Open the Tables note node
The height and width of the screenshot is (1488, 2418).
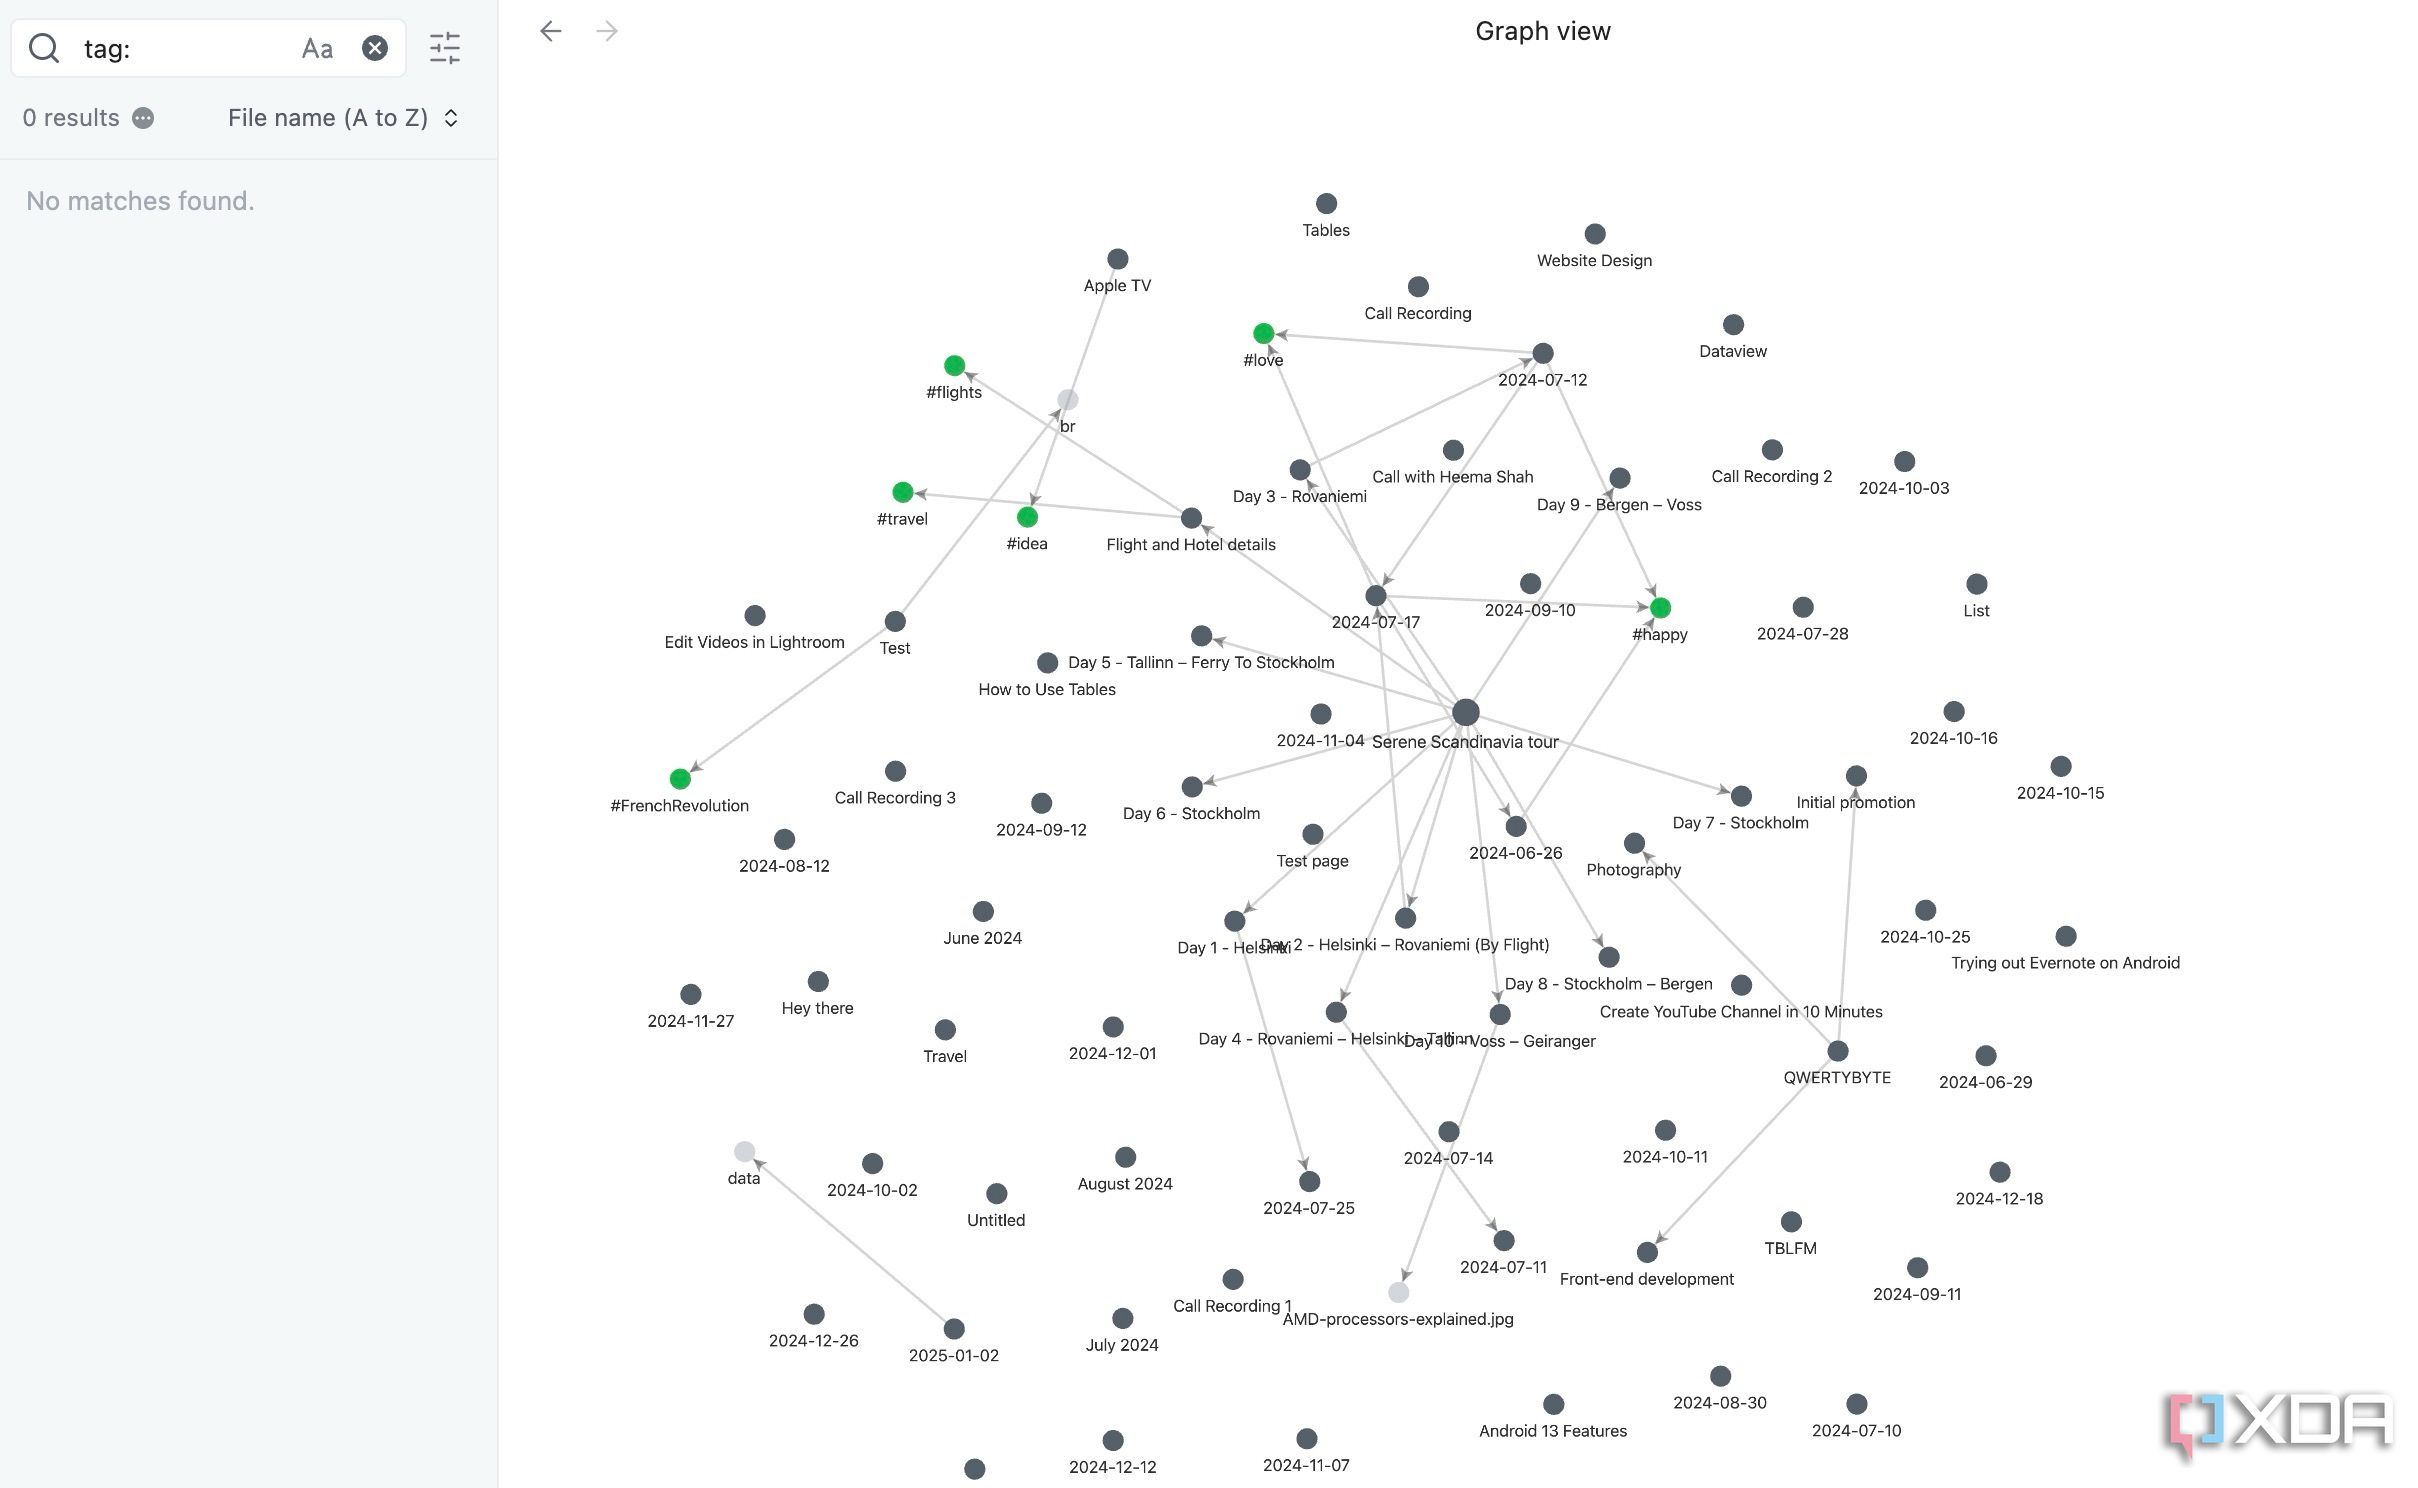pos(1326,204)
